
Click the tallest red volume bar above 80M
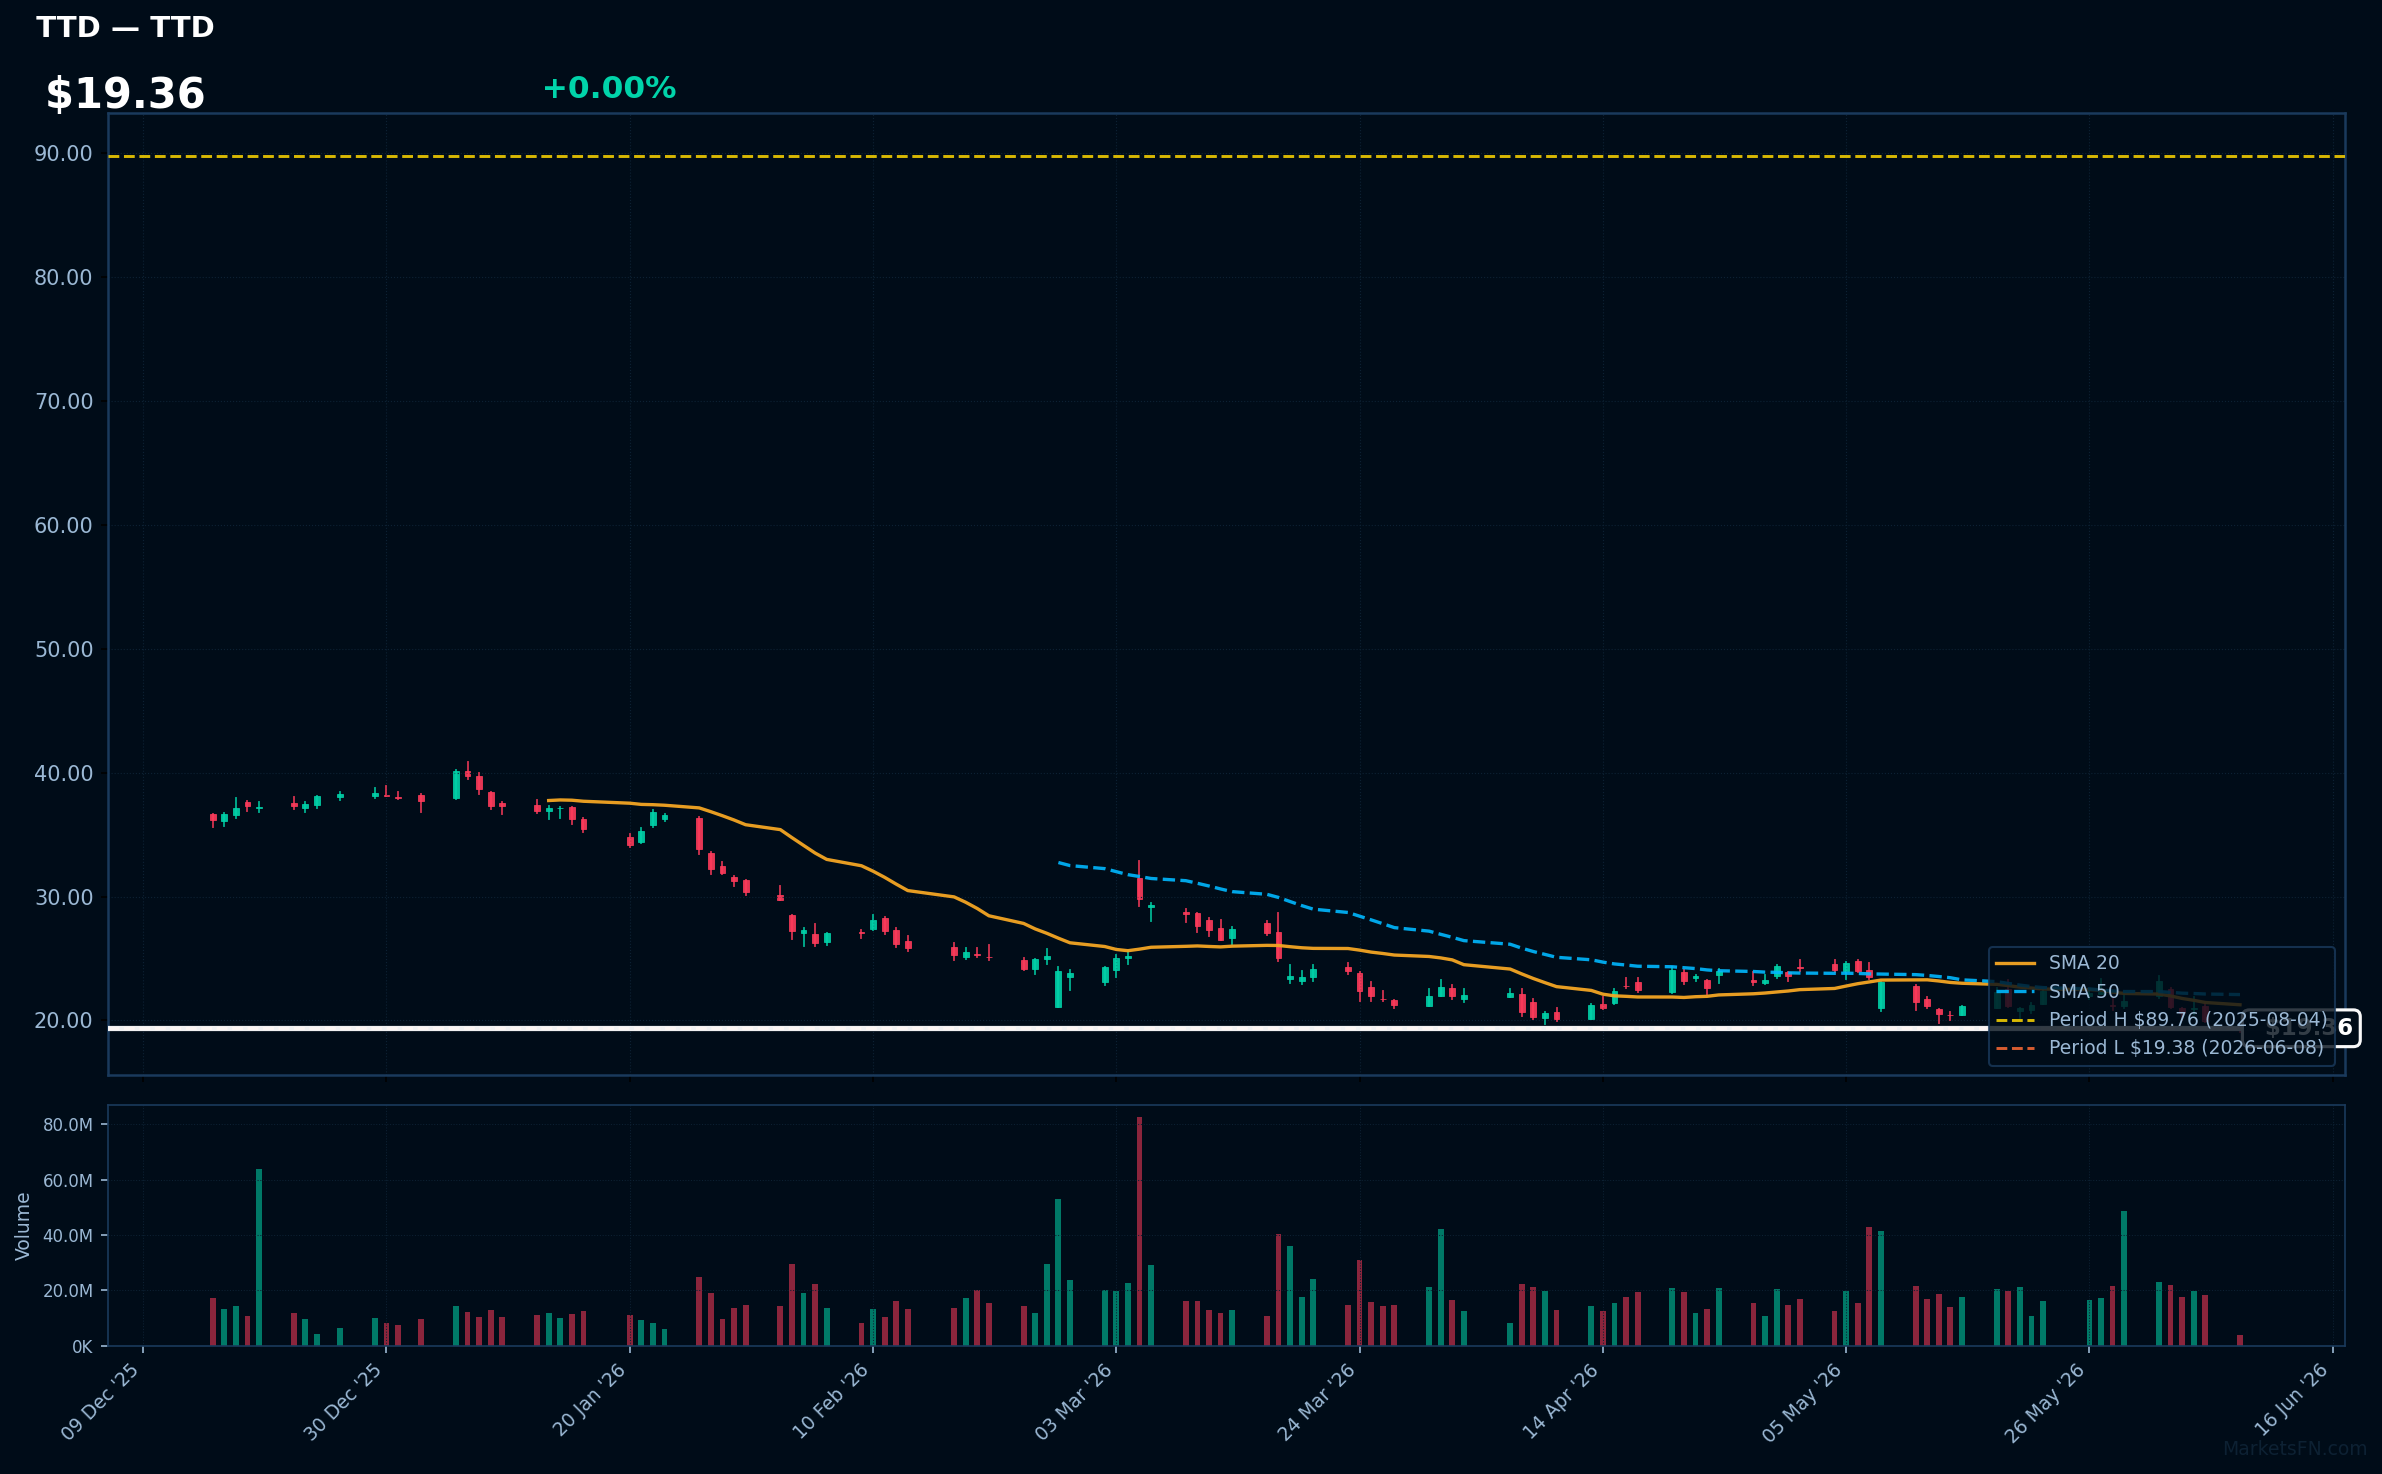(1139, 1231)
